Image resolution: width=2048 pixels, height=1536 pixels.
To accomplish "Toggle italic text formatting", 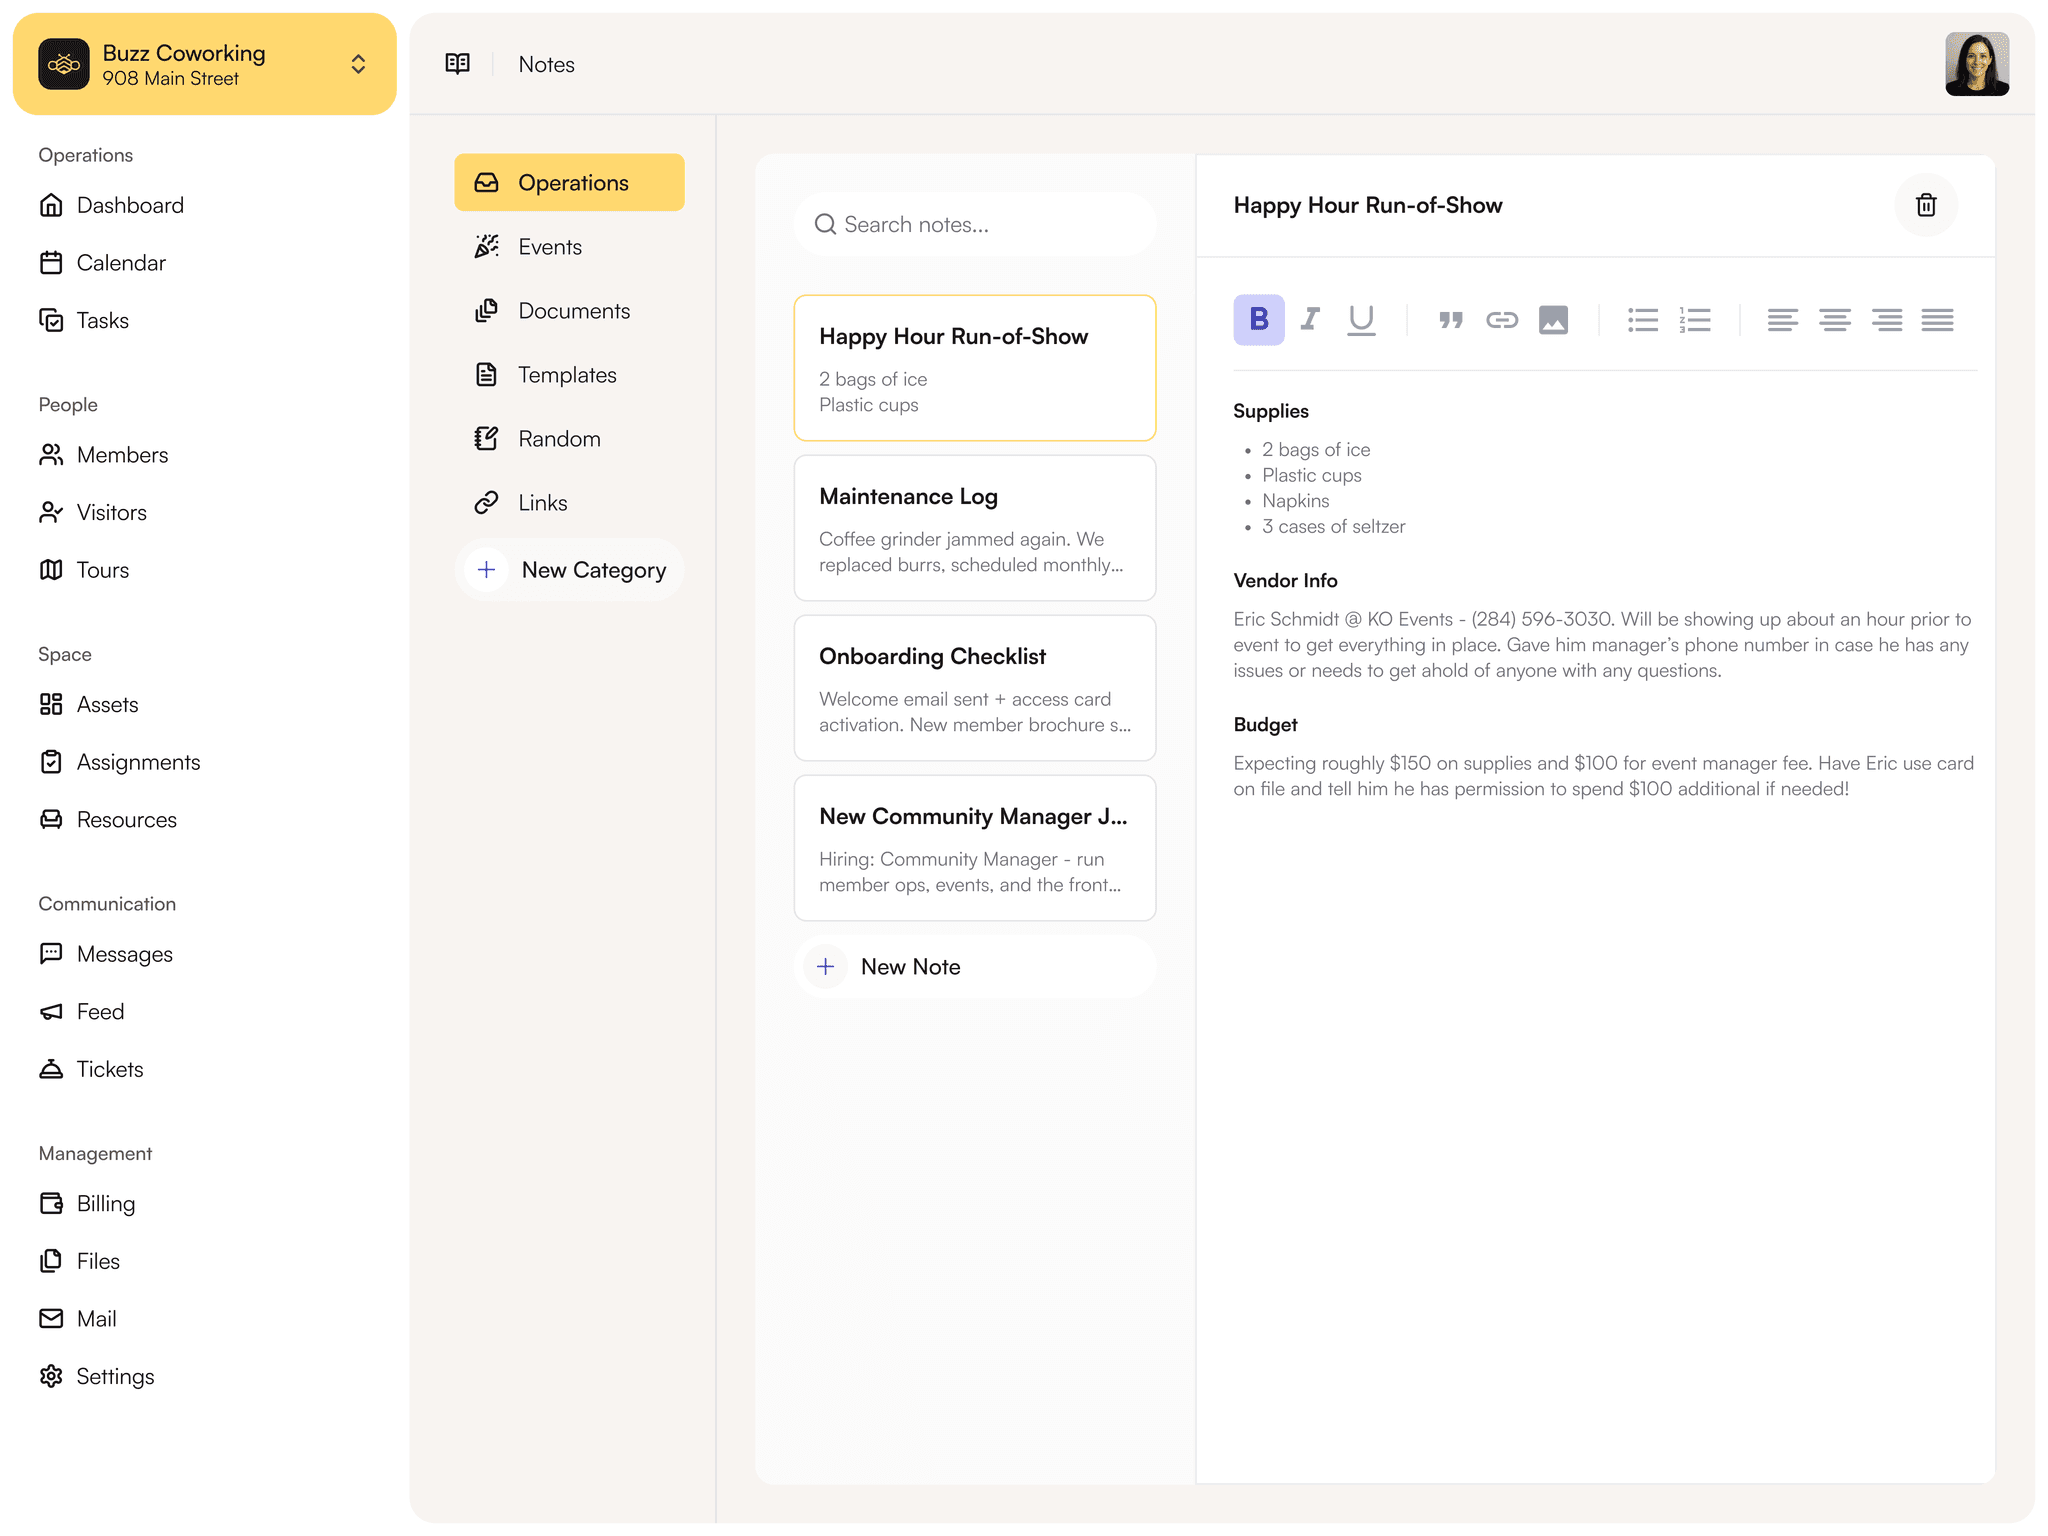I will (1310, 320).
